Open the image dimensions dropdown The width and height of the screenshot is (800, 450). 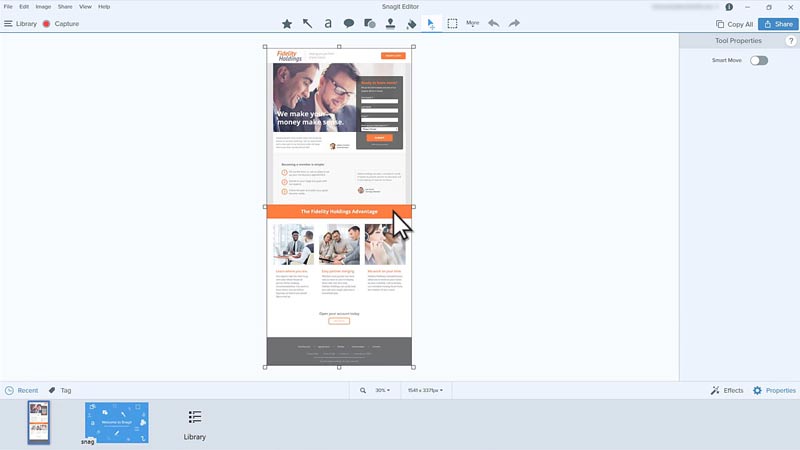[x=425, y=390]
